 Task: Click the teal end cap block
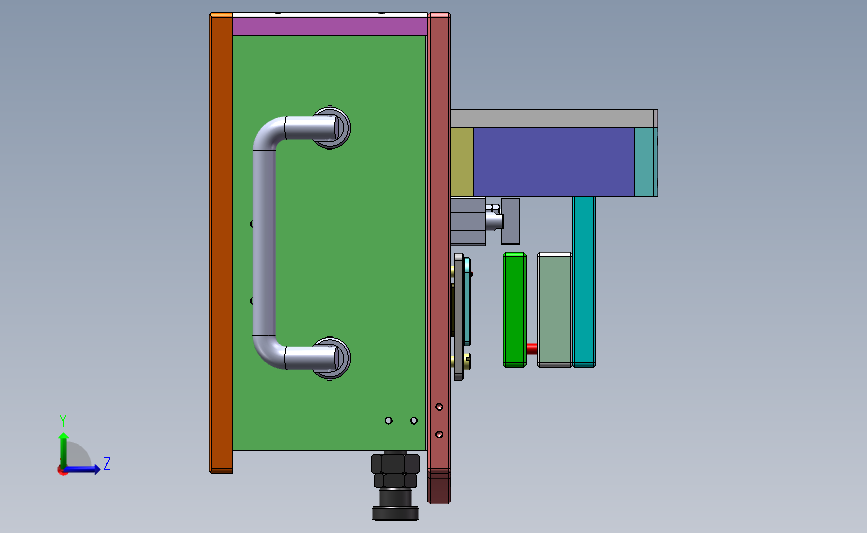point(645,162)
